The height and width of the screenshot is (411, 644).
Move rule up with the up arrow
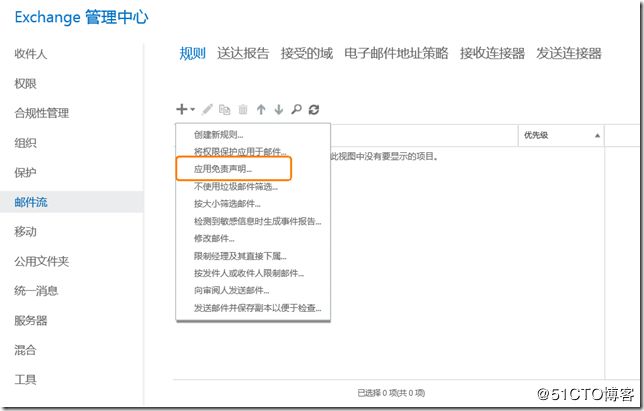pyautogui.click(x=261, y=109)
